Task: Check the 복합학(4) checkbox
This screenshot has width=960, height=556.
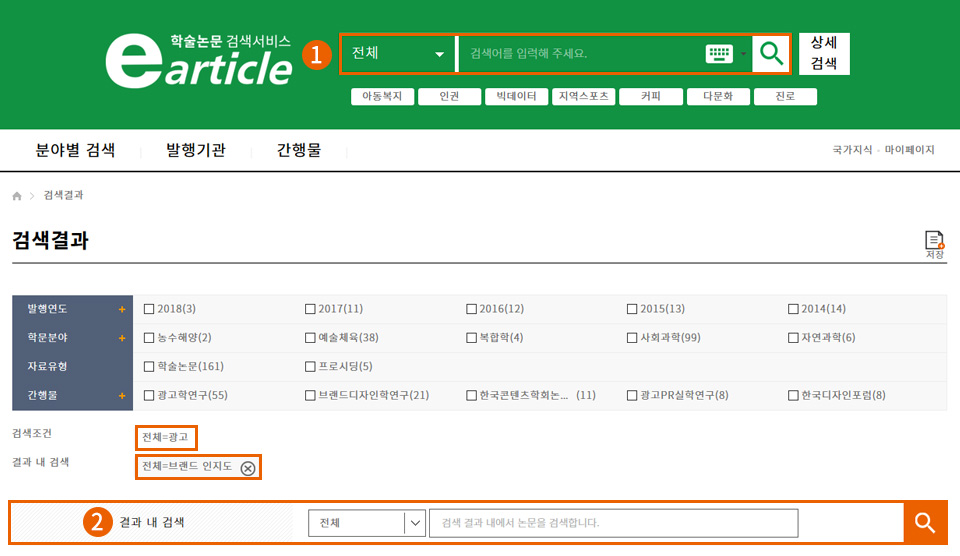Action: click(471, 338)
